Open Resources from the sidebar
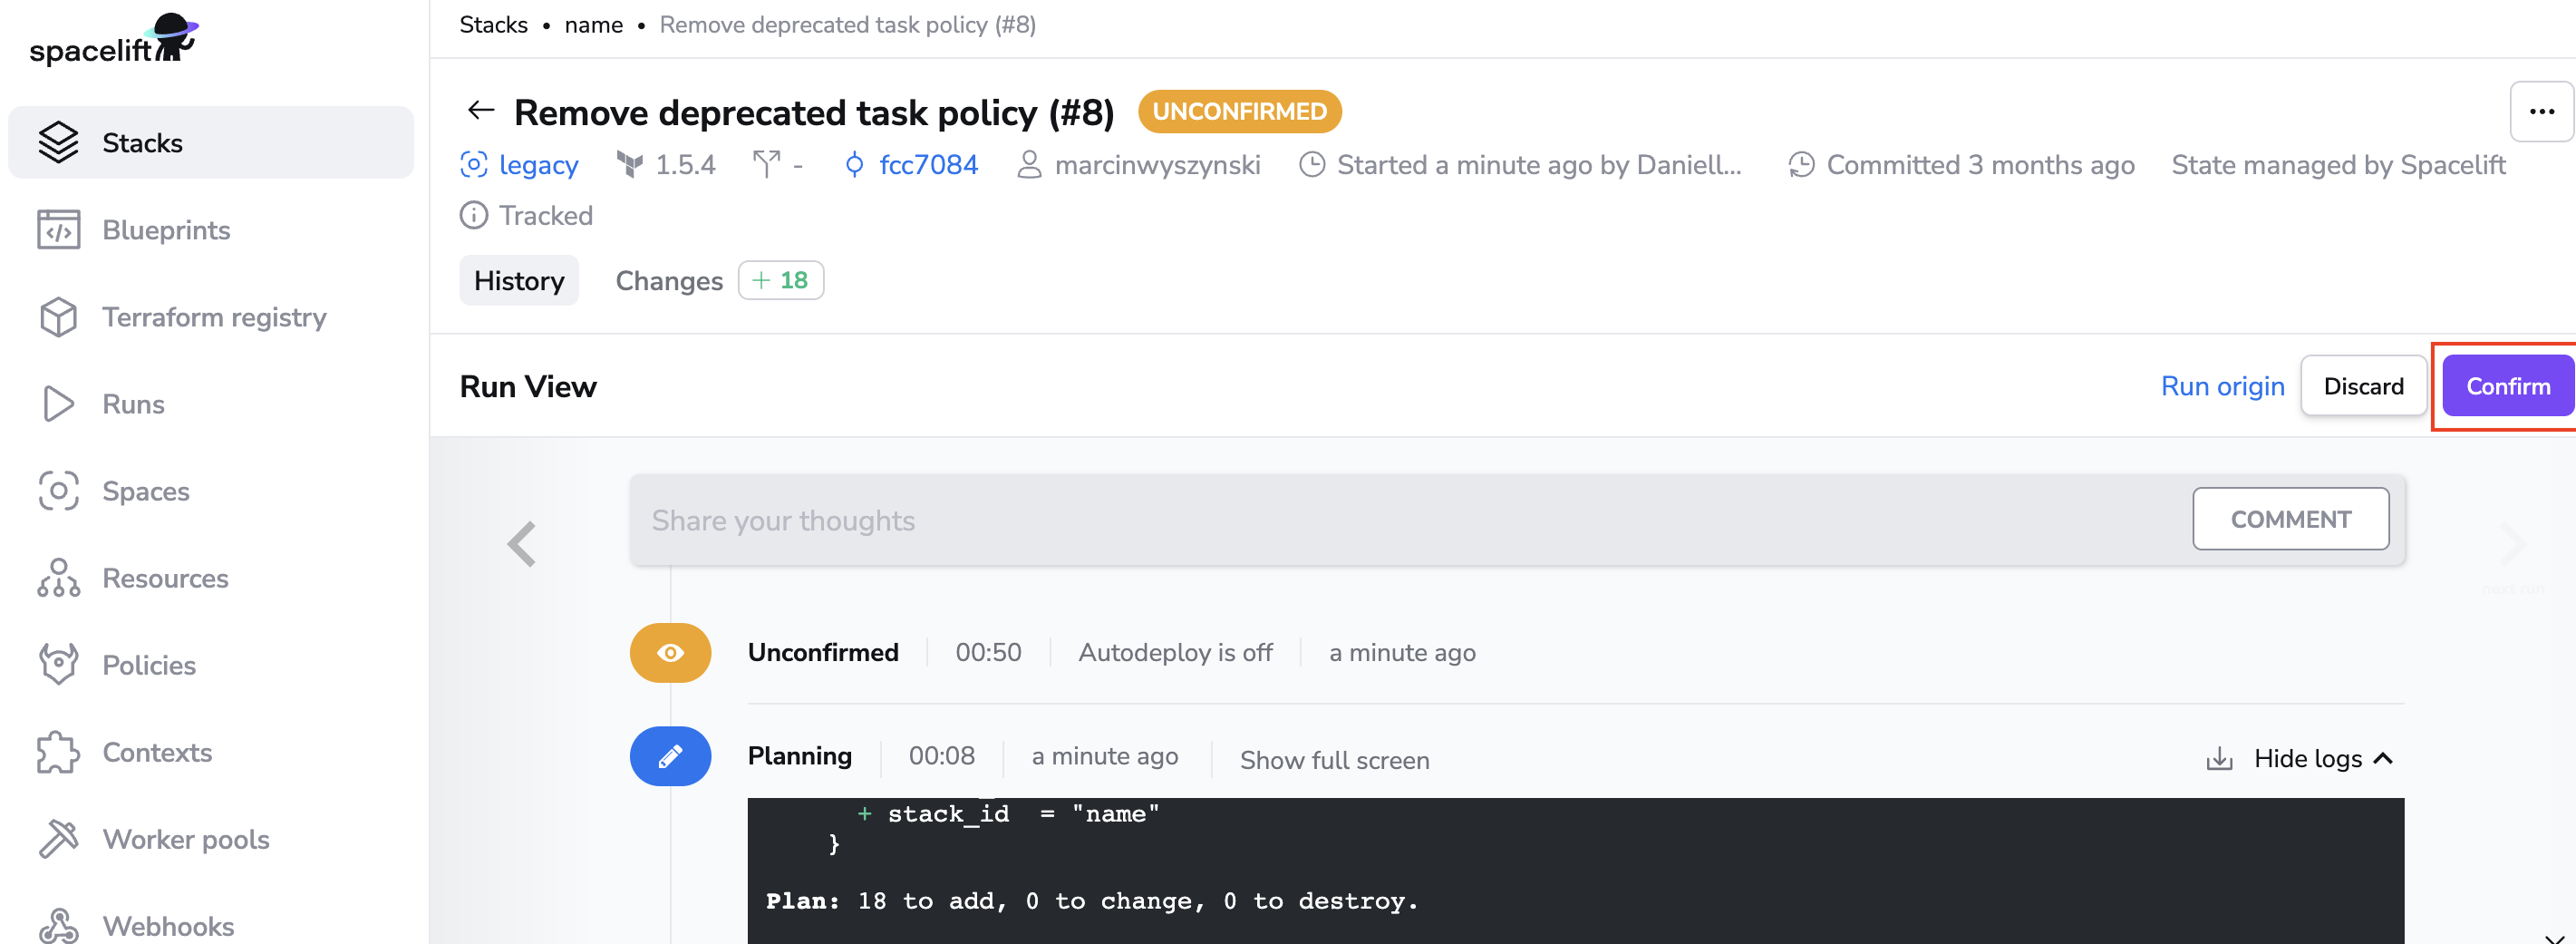Screen dimensions: 2576x944 165,578
